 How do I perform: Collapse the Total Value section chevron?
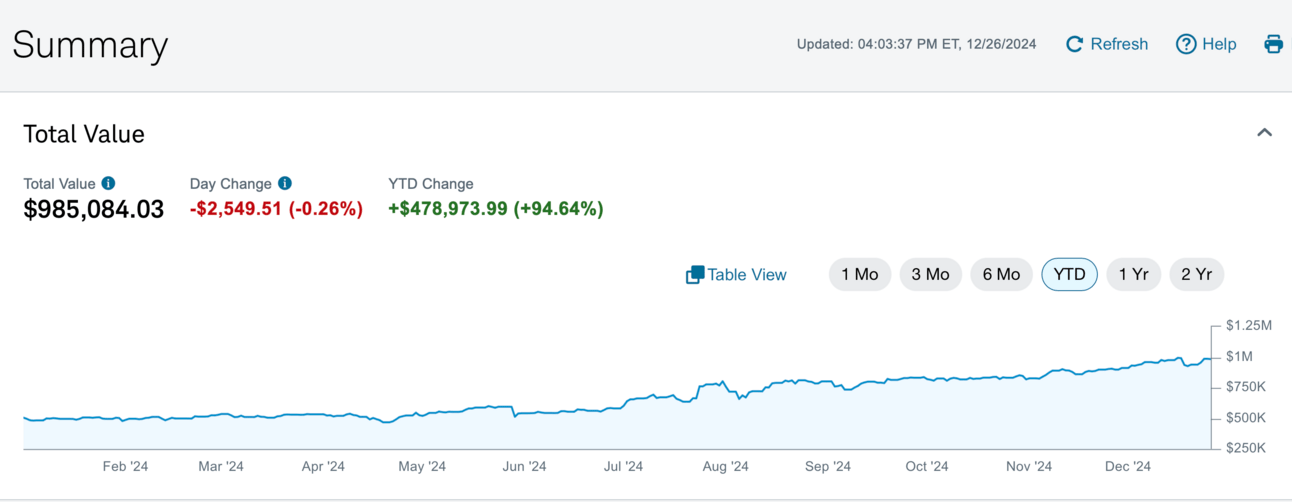(x=1264, y=133)
